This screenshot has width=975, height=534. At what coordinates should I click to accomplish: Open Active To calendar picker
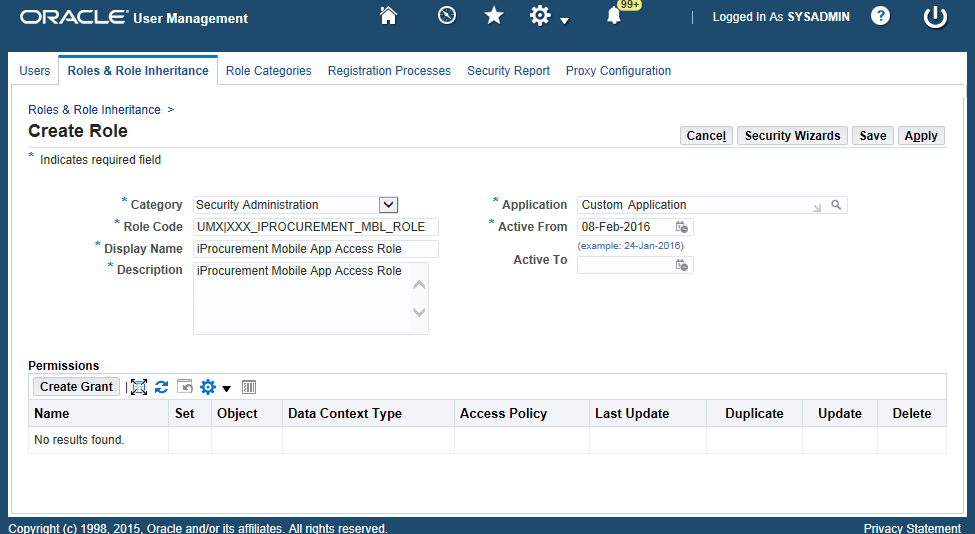(682, 265)
